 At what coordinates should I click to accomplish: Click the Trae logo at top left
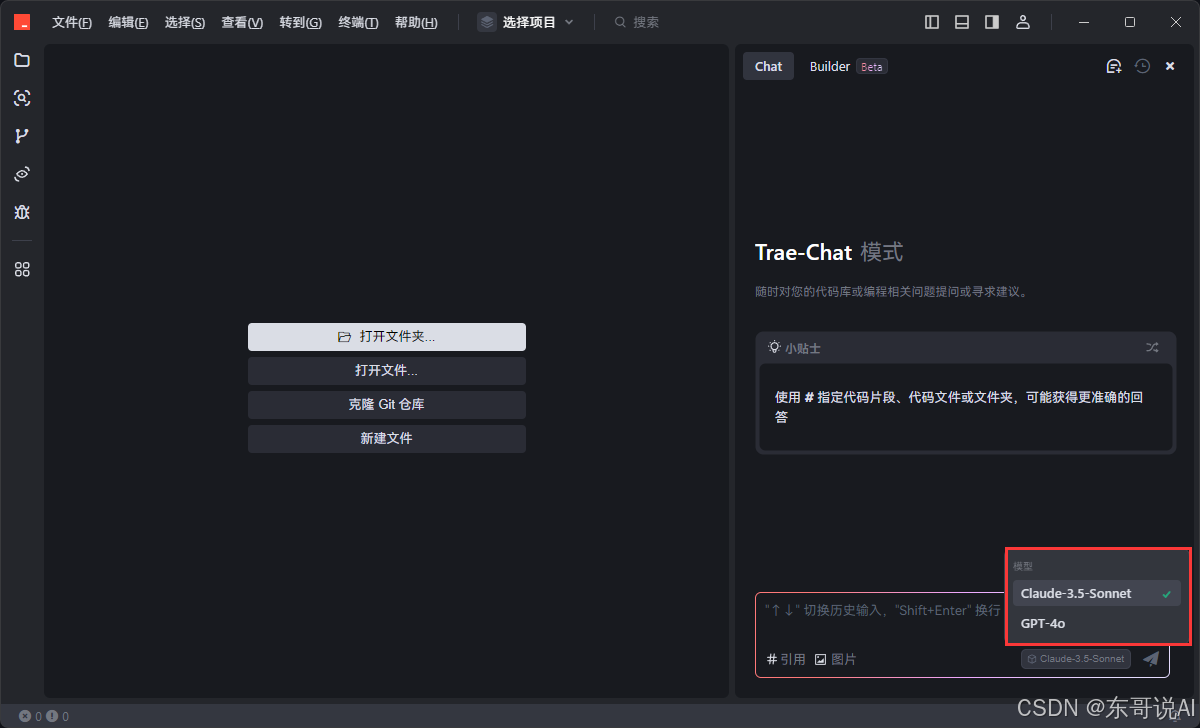22,22
